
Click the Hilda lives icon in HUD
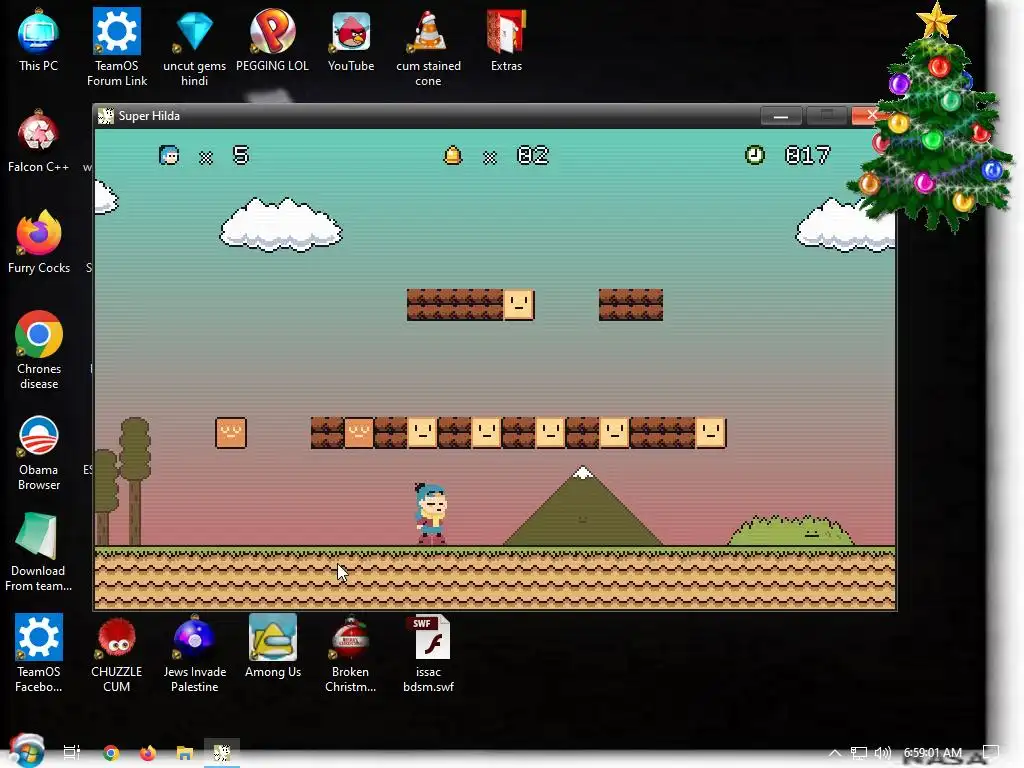[x=169, y=155]
